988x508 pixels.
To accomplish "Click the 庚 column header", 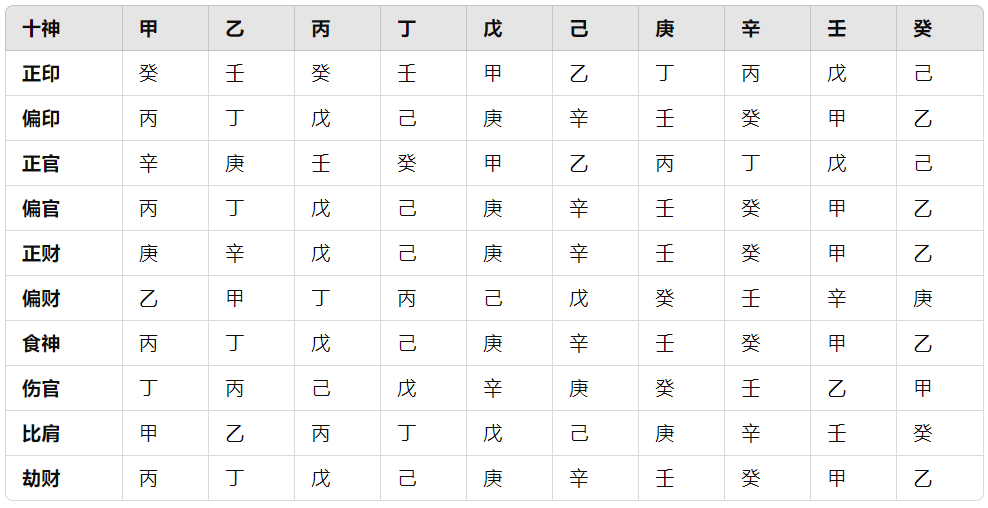I will [665, 29].
